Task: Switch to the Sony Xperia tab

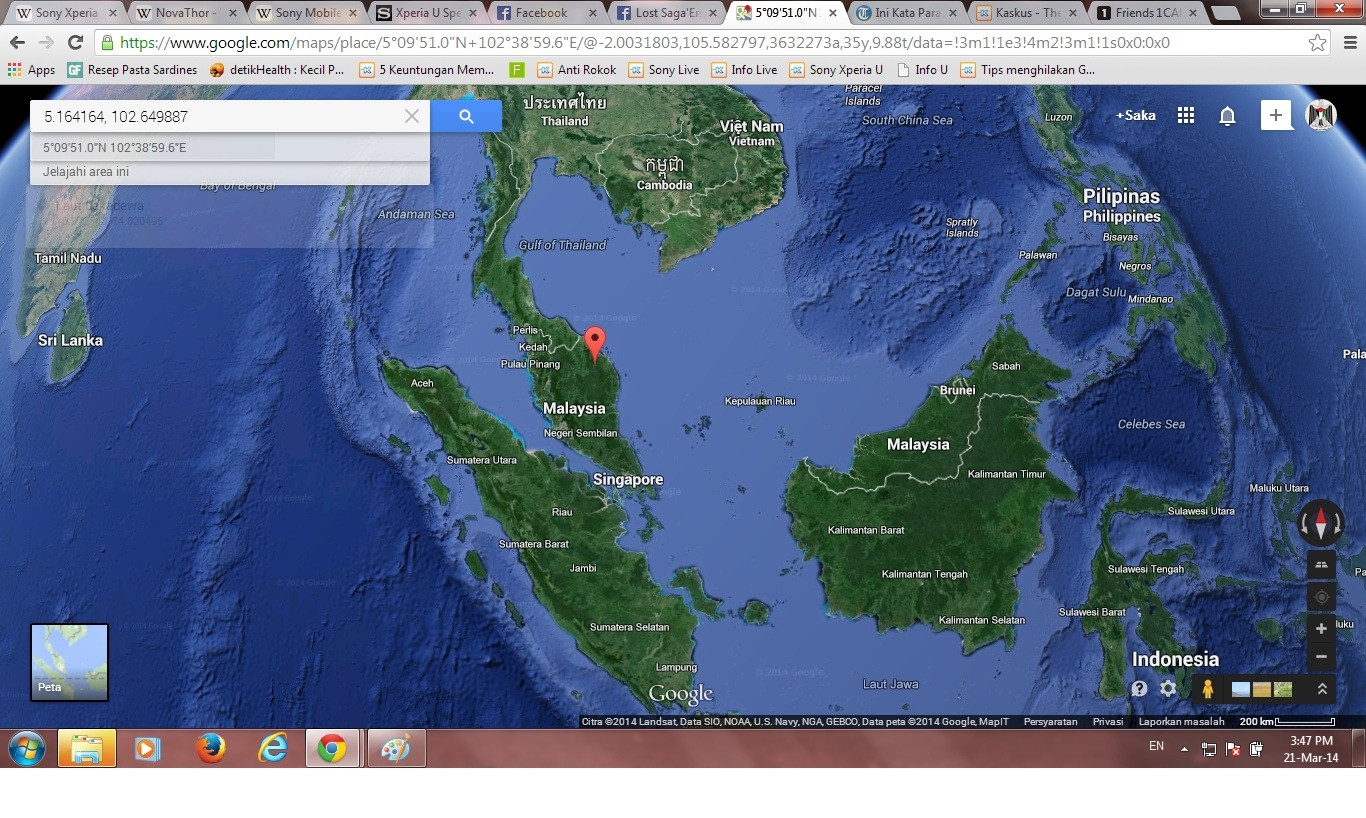Action: point(66,13)
